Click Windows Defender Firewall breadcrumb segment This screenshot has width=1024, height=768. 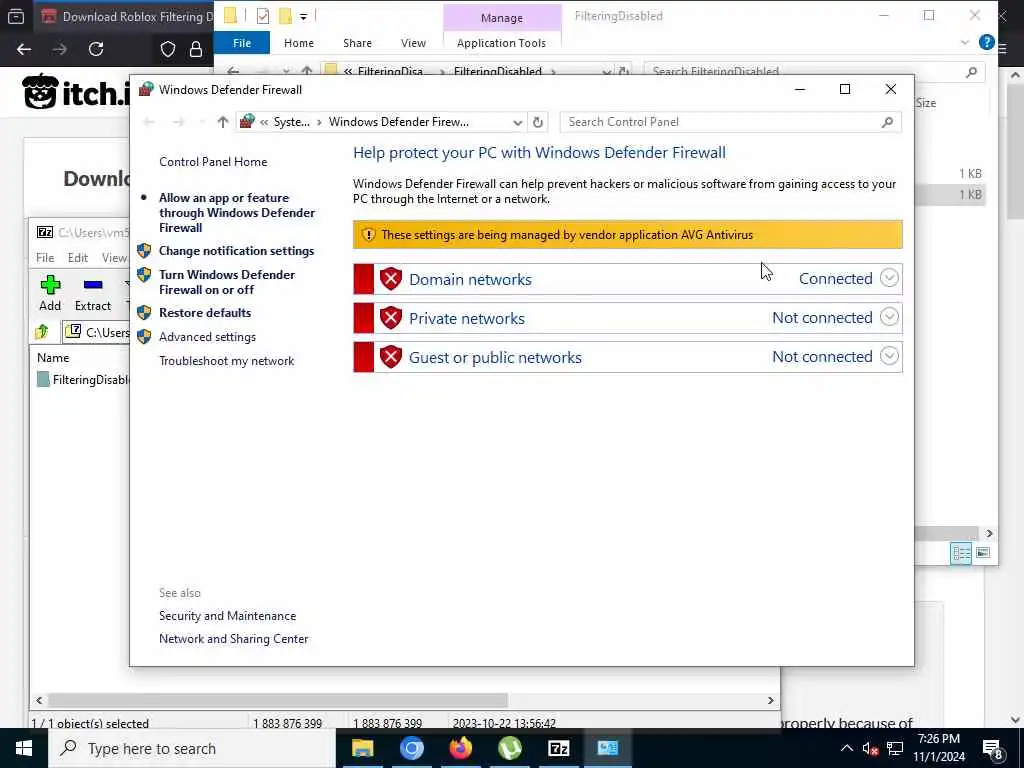click(398, 122)
